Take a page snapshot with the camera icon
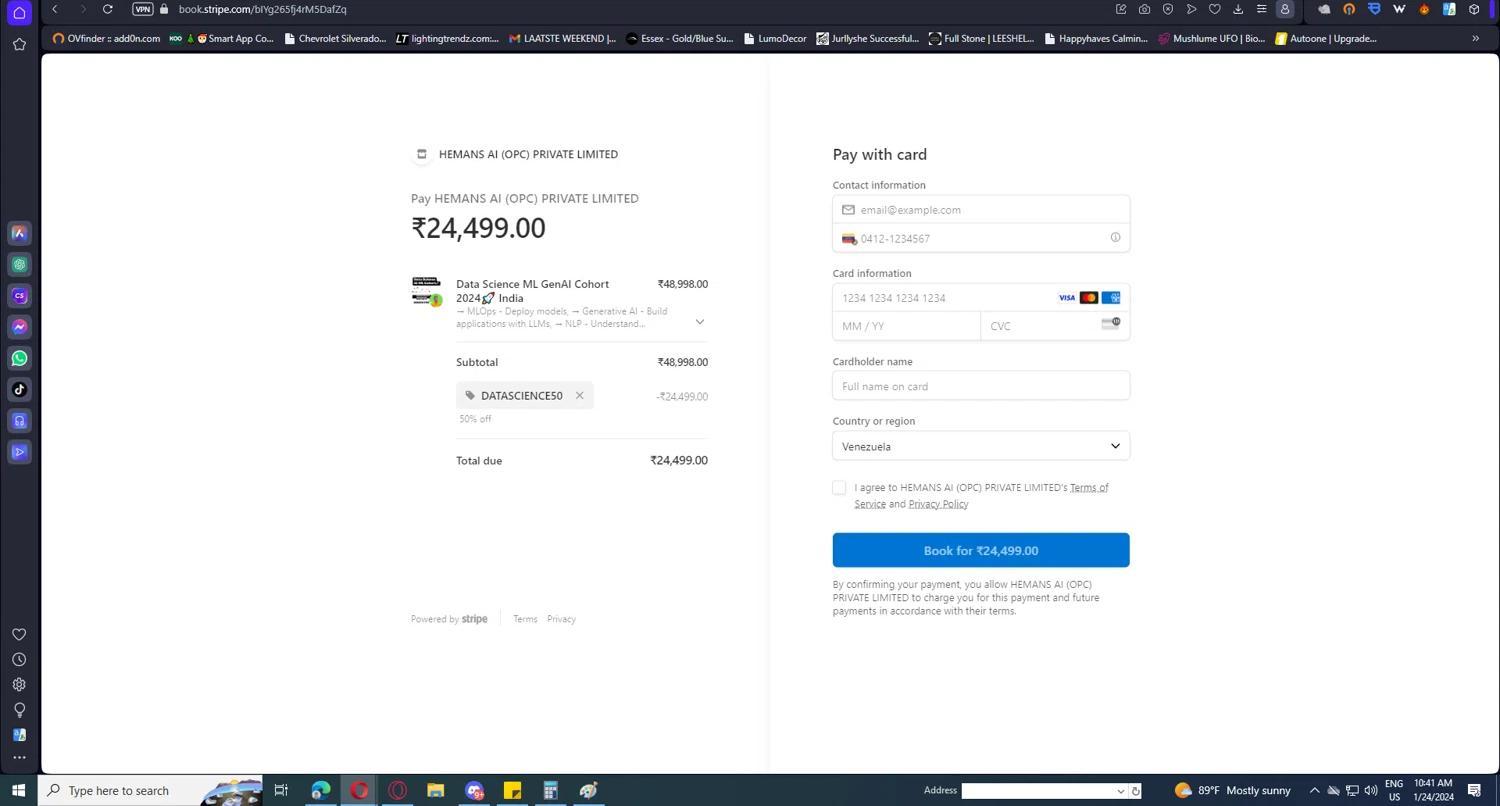 click(x=1144, y=9)
